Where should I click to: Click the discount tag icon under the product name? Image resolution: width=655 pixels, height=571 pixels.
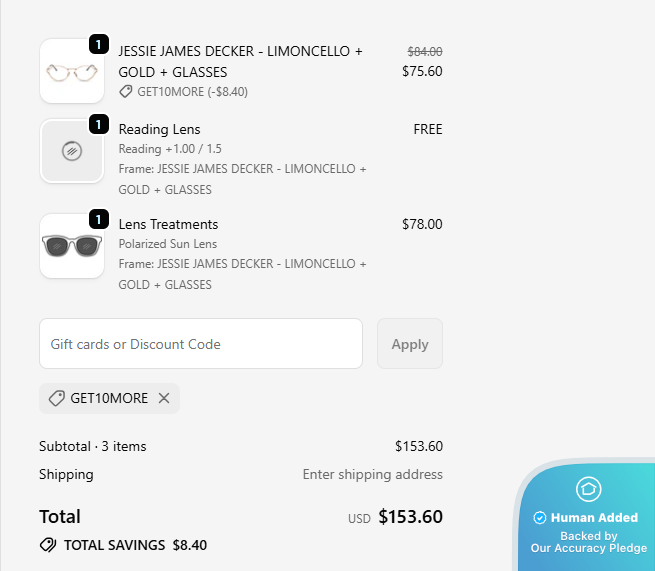[x=126, y=91]
